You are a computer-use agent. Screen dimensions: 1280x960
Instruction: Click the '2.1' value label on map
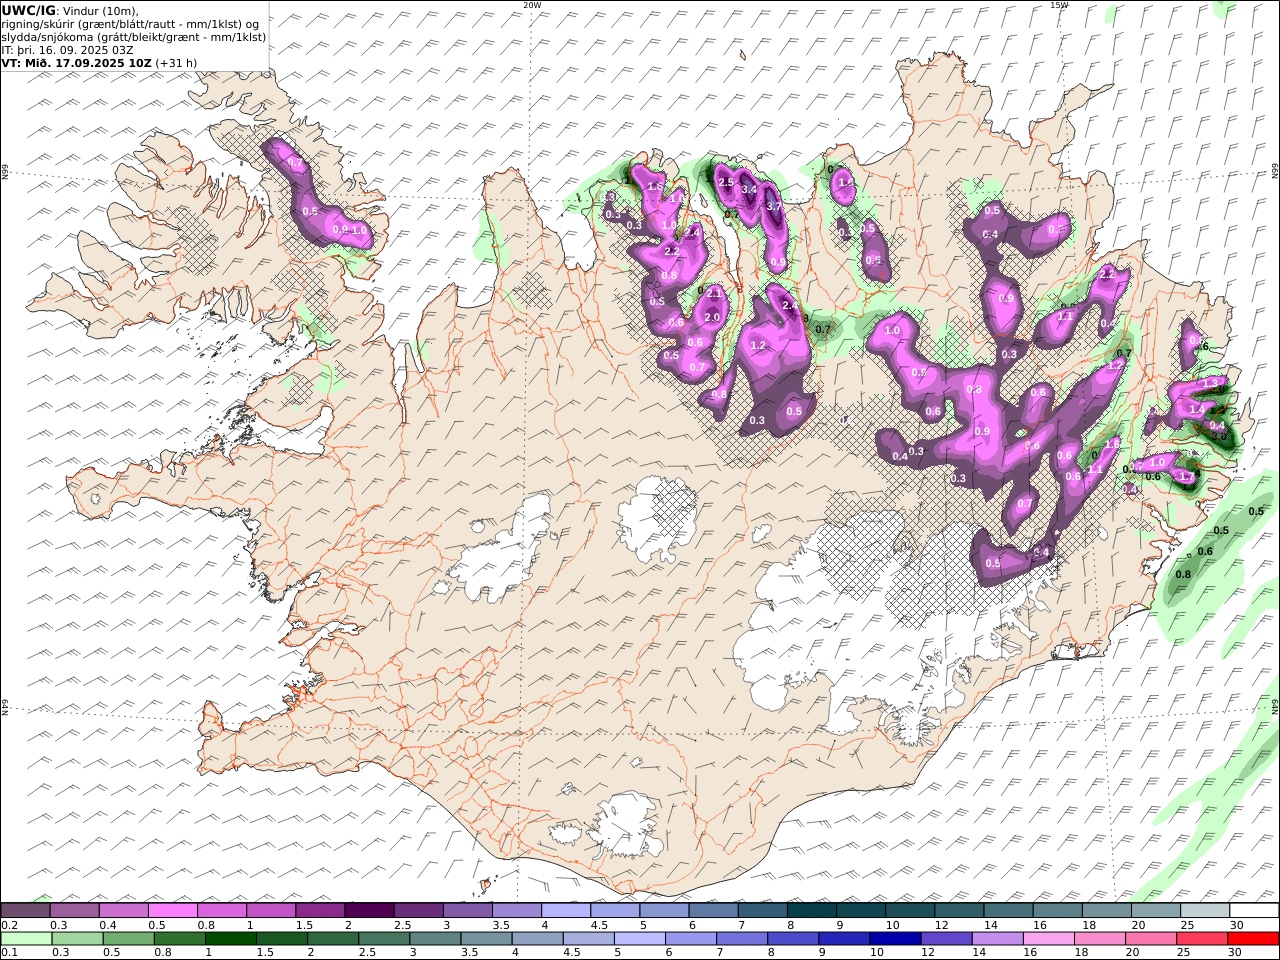click(714, 294)
